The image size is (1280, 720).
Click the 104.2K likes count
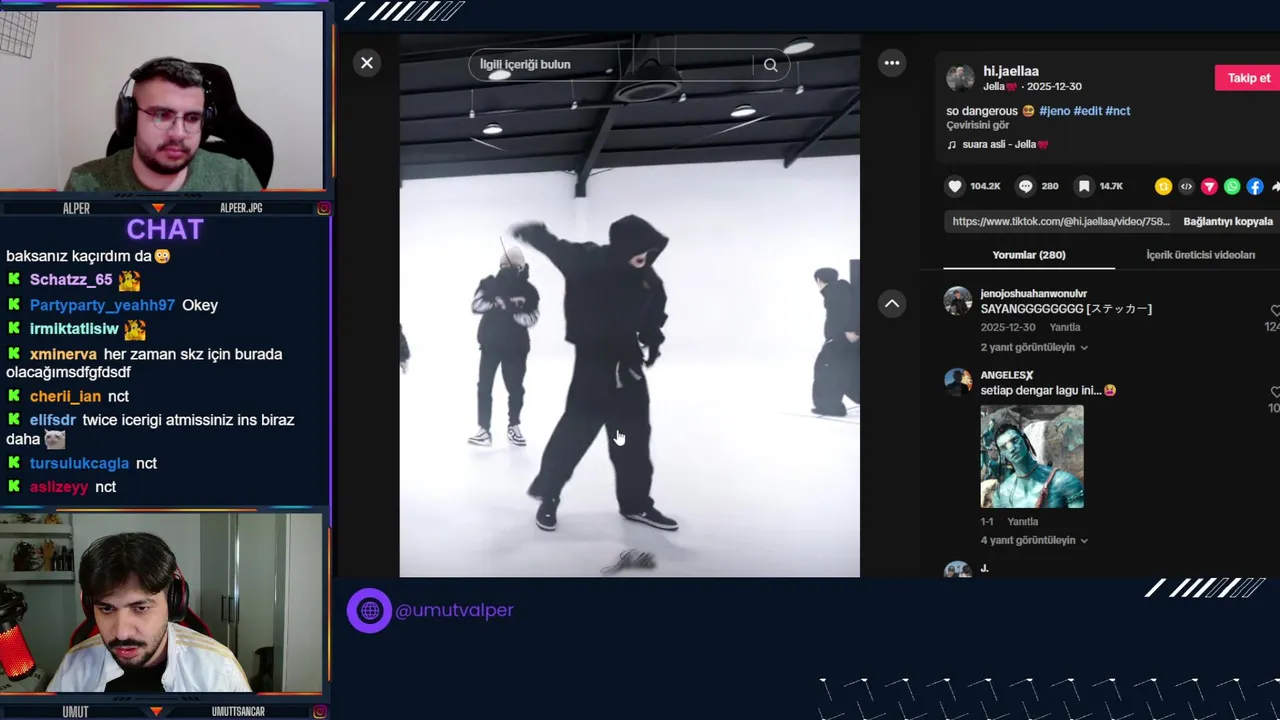985,186
